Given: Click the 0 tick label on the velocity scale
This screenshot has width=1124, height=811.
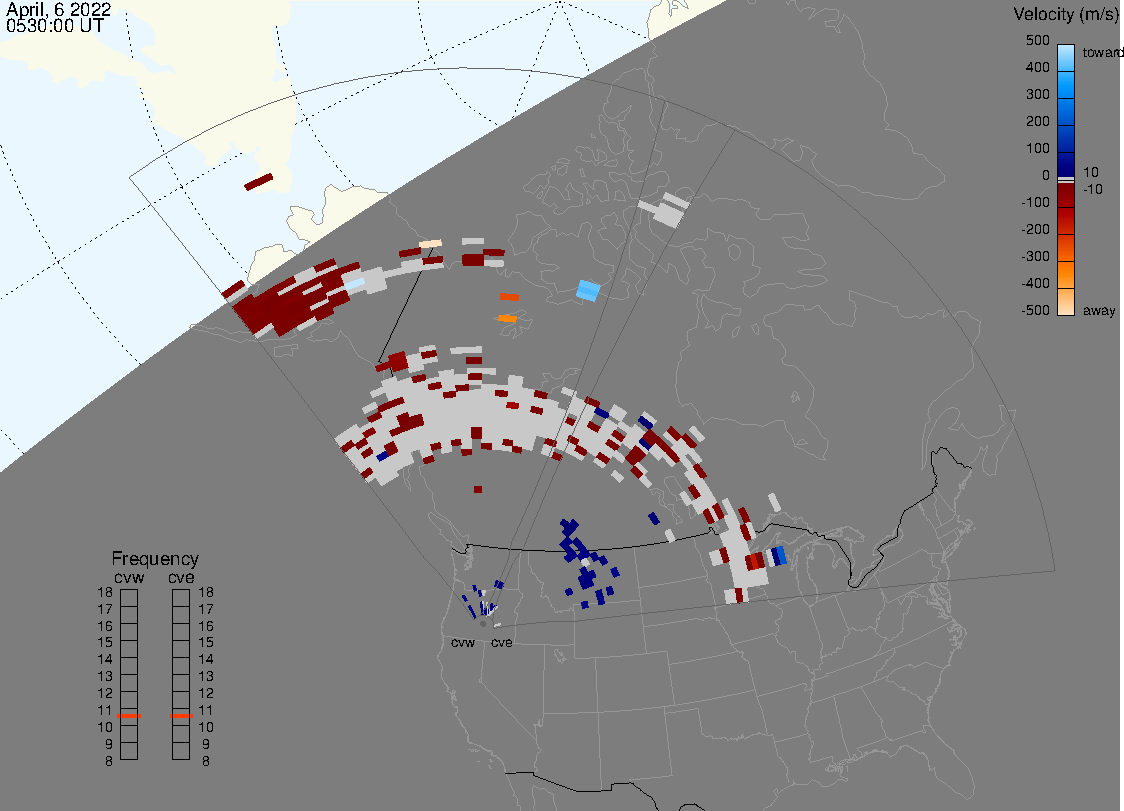Looking at the screenshot, I should (x=1046, y=175).
